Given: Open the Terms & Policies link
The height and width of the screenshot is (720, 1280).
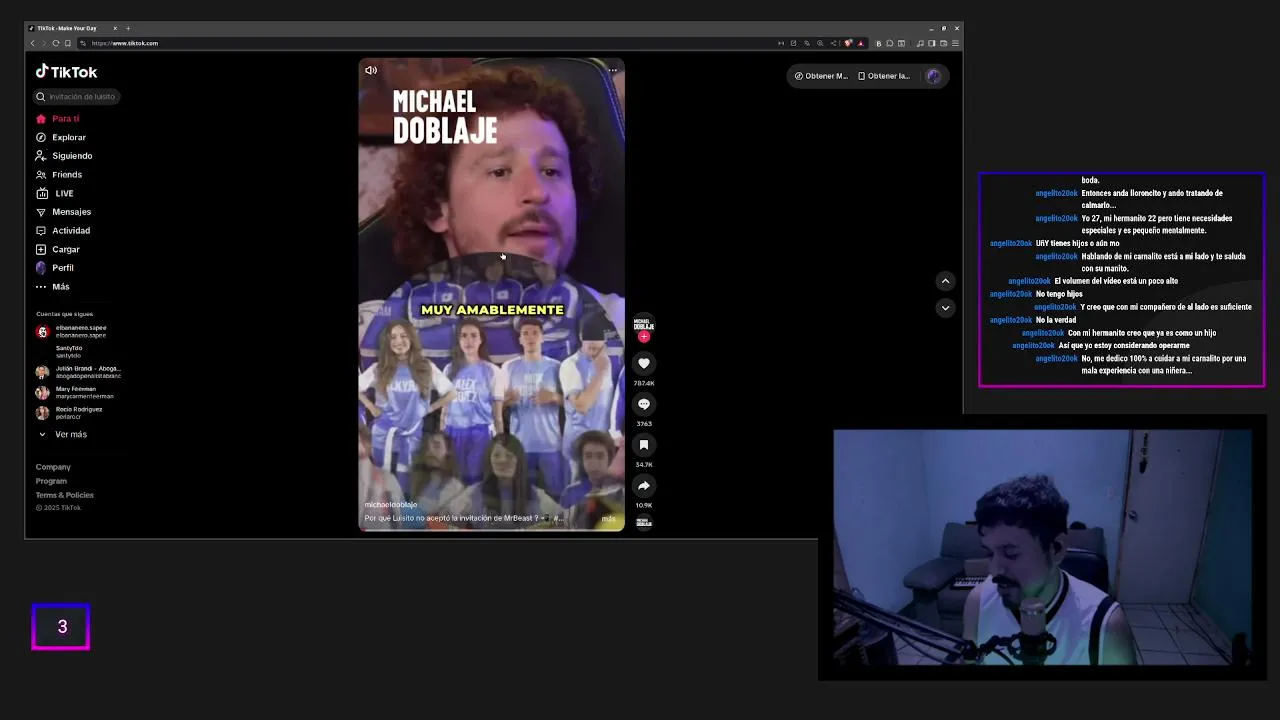Looking at the screenshot, I should click(65, 495).
